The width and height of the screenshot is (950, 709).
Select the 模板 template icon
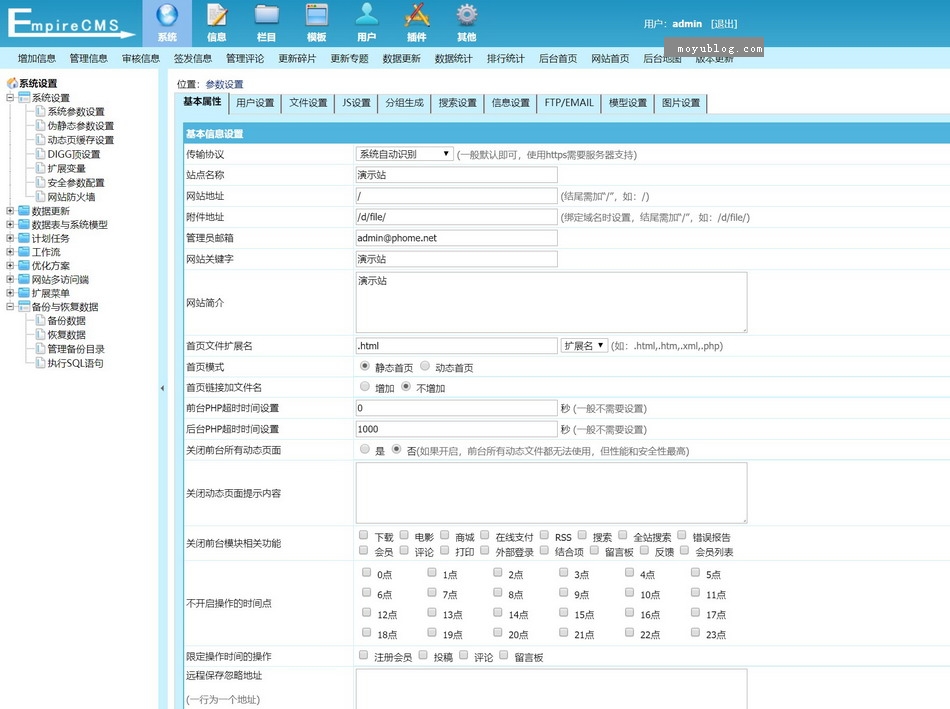tap(316, 16)
